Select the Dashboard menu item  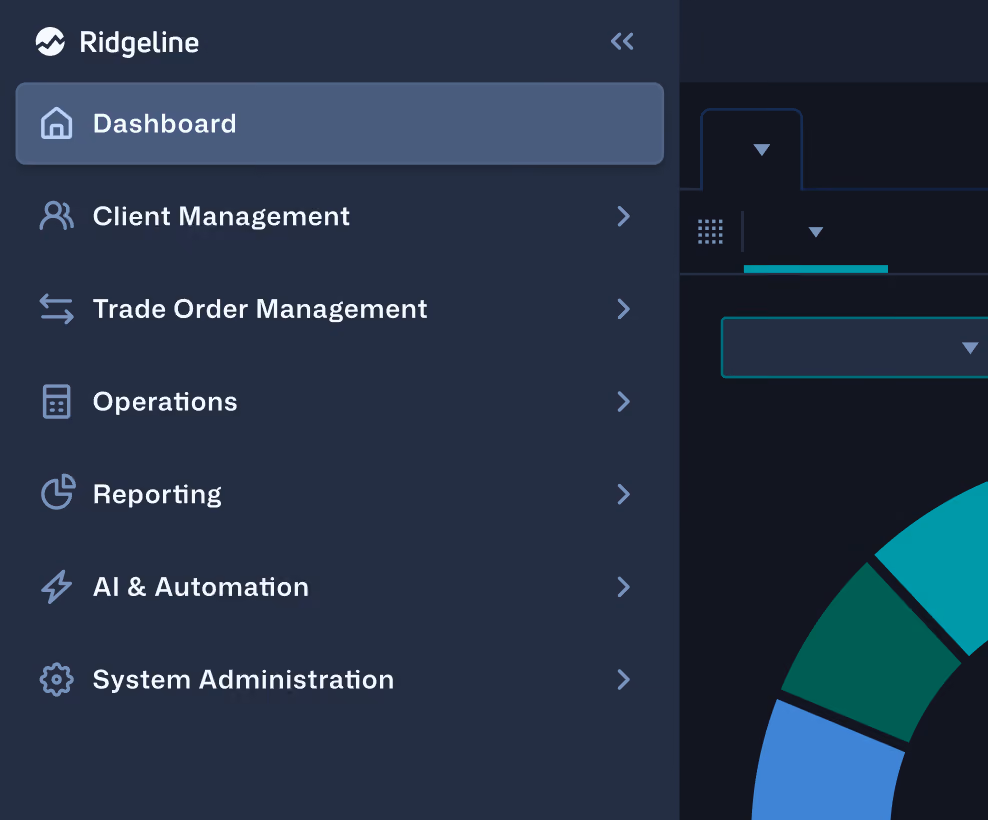[x=340, y=124]
